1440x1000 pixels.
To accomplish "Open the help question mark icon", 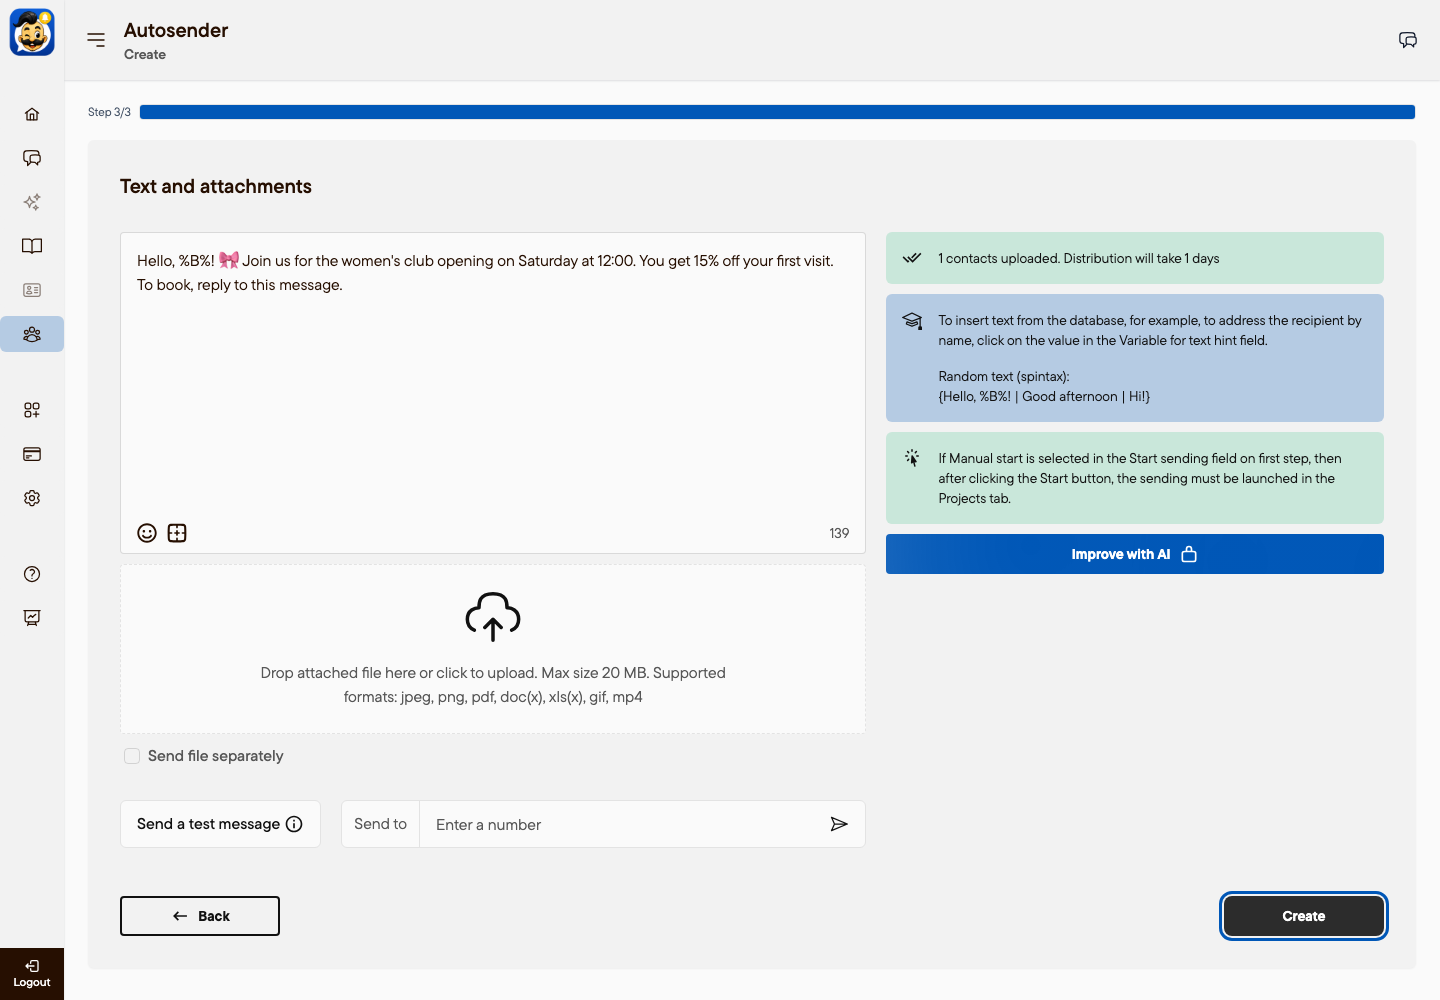I will (32, 574).
